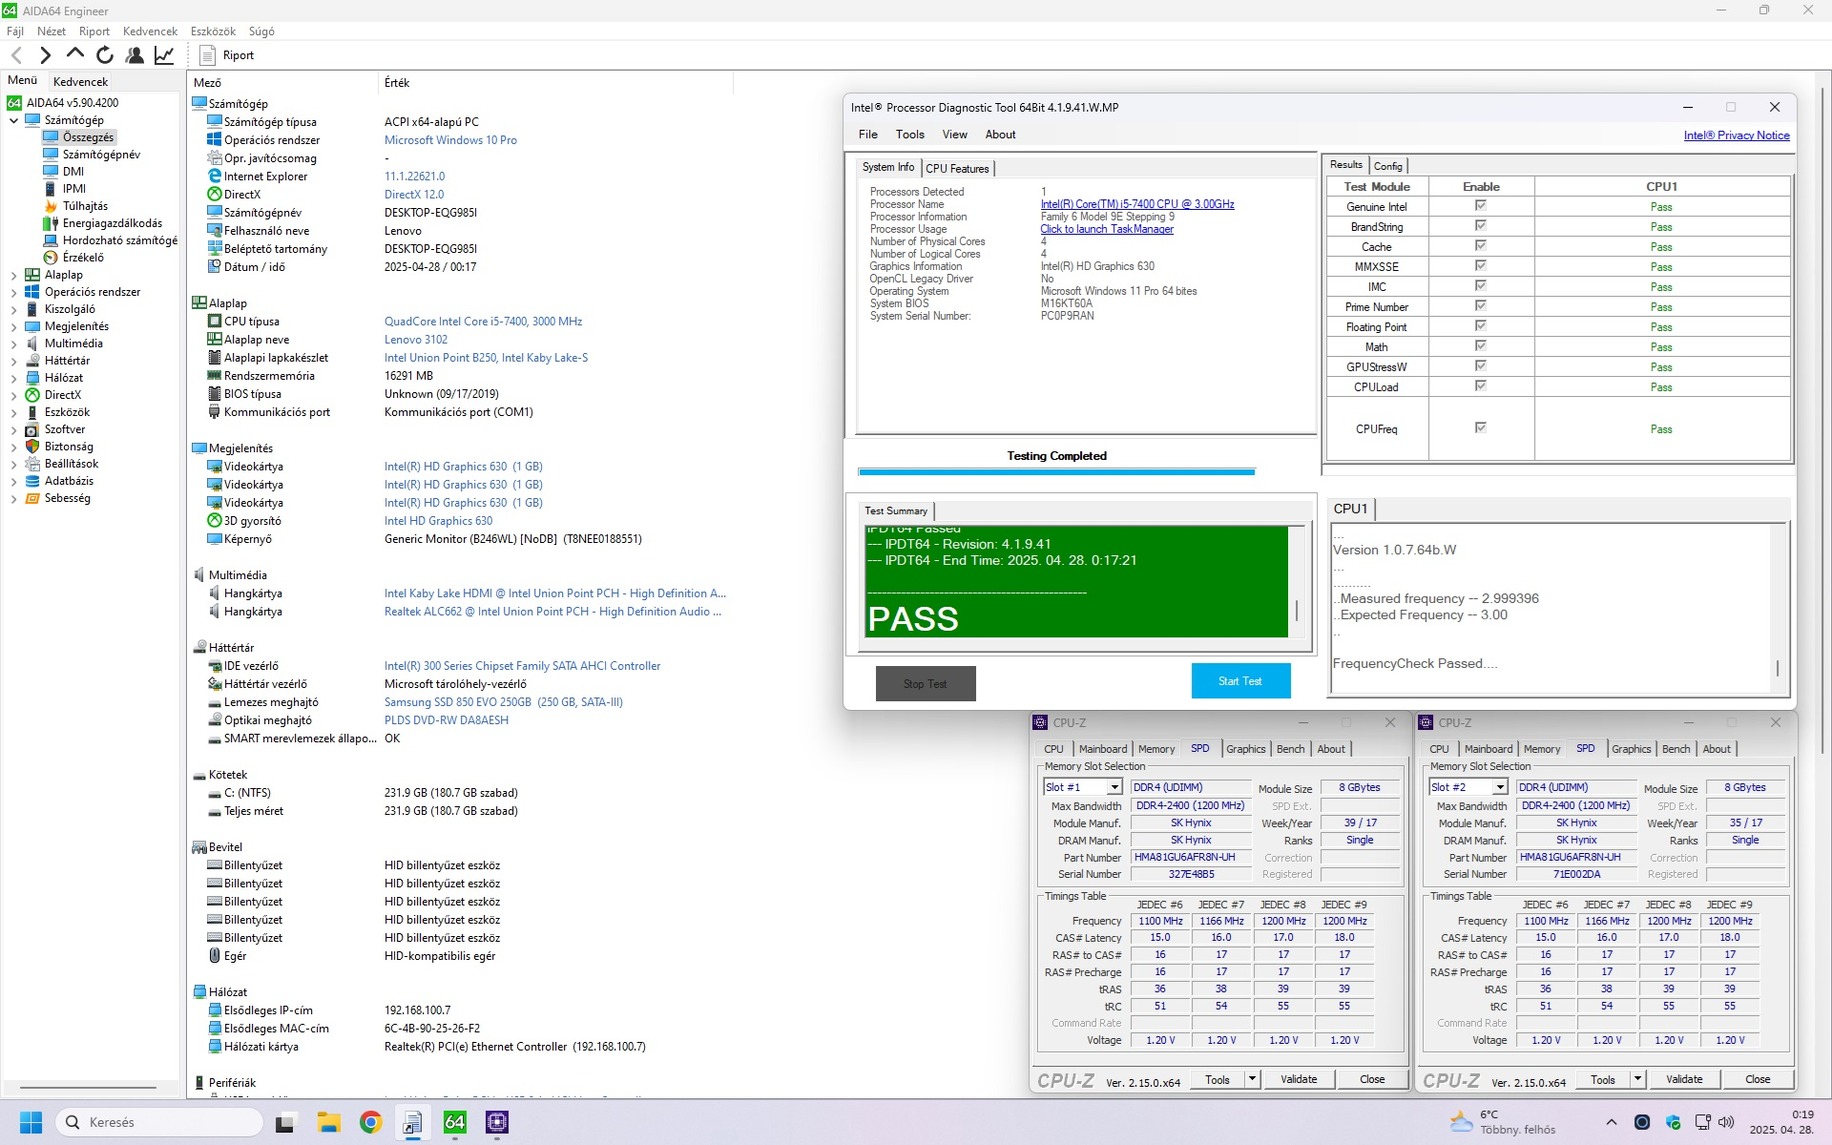Open the volume control in system tray
The width and height of the screenshot is (1832, 1145).
click(1725, 1122)
